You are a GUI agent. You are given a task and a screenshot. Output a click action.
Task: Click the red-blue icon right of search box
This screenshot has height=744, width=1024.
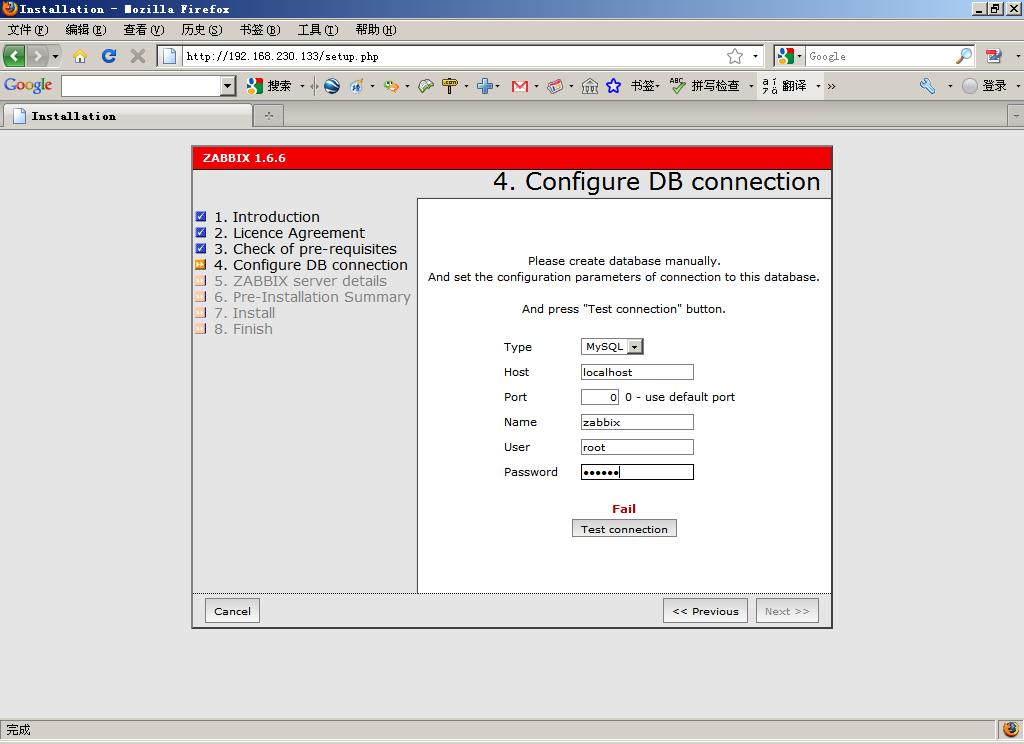click(x=993, y=56)
